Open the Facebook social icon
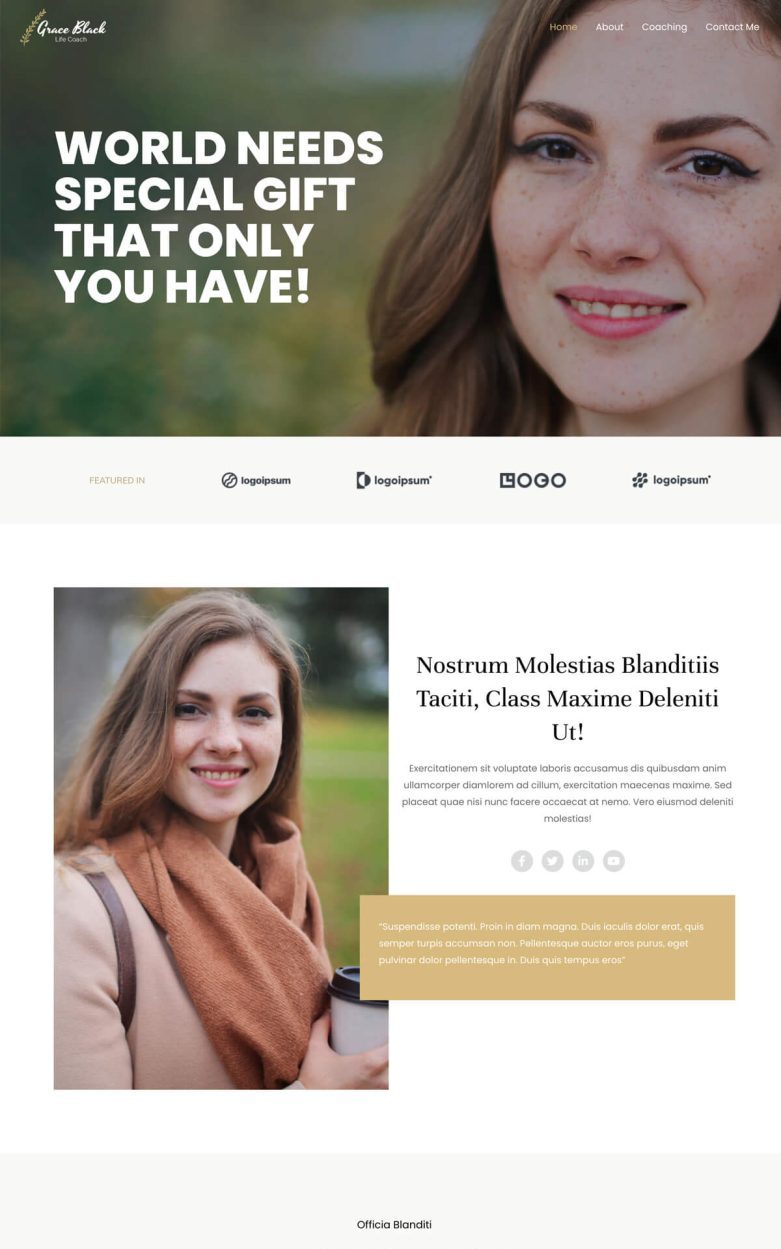Image resolution: width=781 pixels, height=1249 pixels. [x=522, y=861]
